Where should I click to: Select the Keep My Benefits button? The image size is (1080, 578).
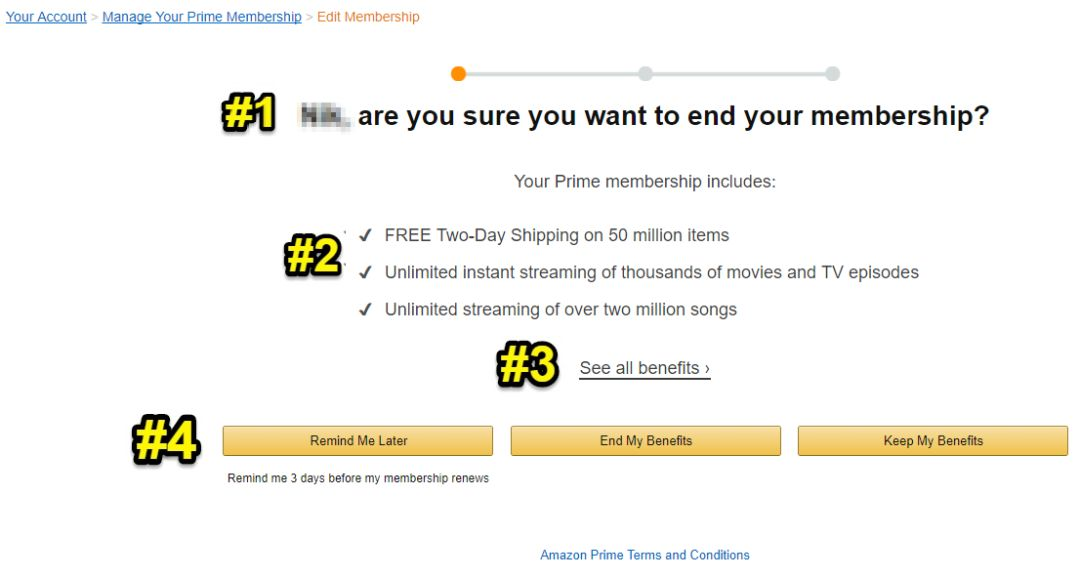pos(933,441)
